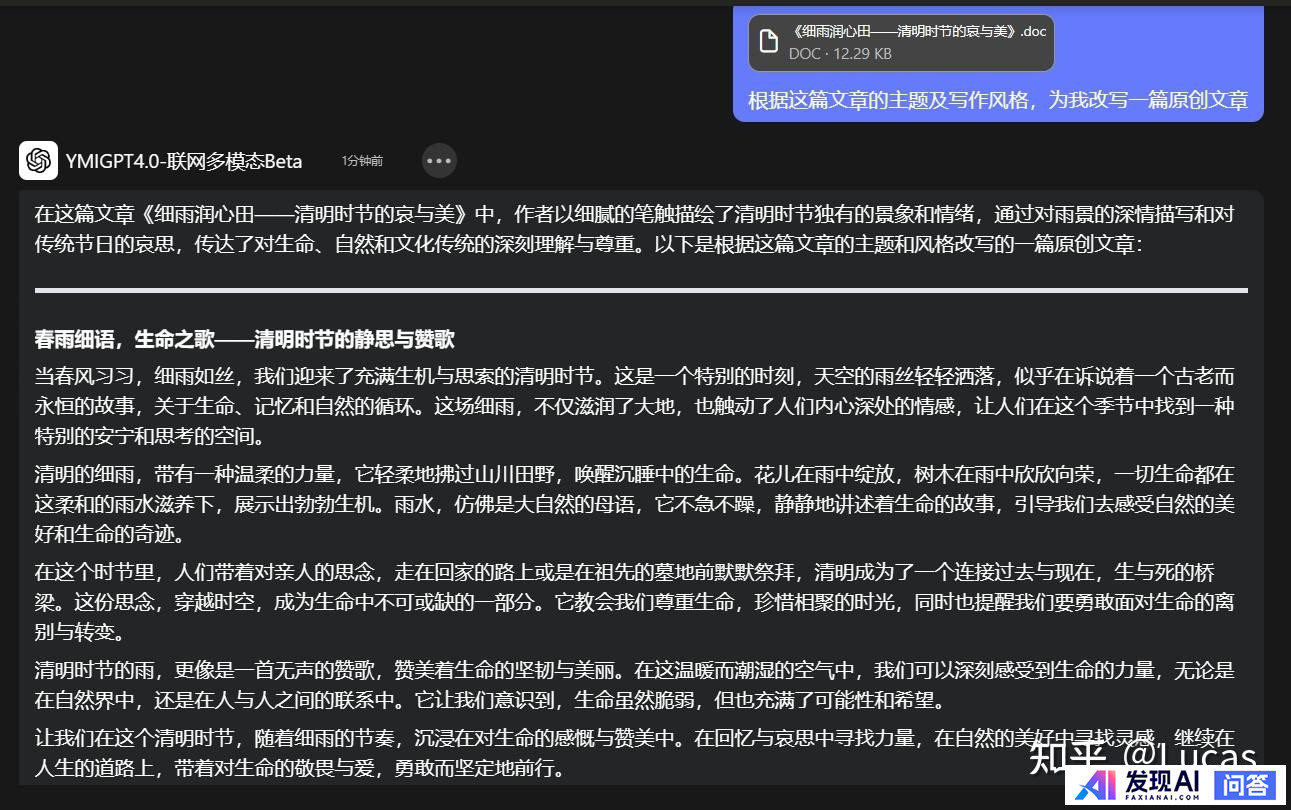Click the horizontal divider line in reply
Screen dimensions: 1291x810
(x=640, y=290)
